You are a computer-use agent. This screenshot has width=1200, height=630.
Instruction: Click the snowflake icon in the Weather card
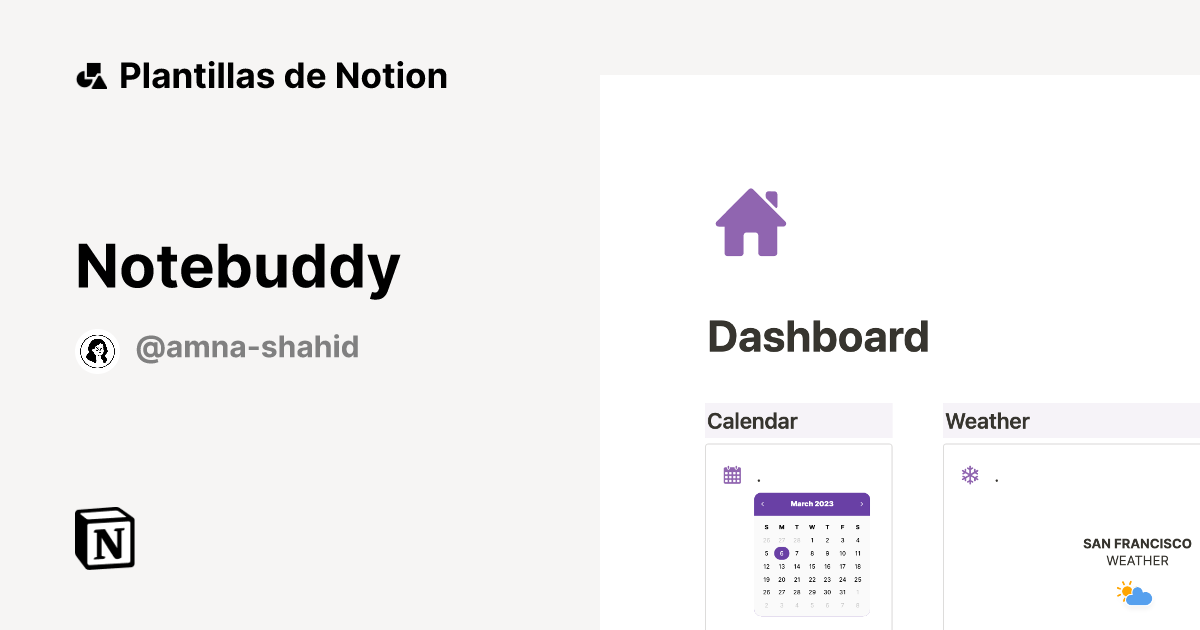pos(970,473)
